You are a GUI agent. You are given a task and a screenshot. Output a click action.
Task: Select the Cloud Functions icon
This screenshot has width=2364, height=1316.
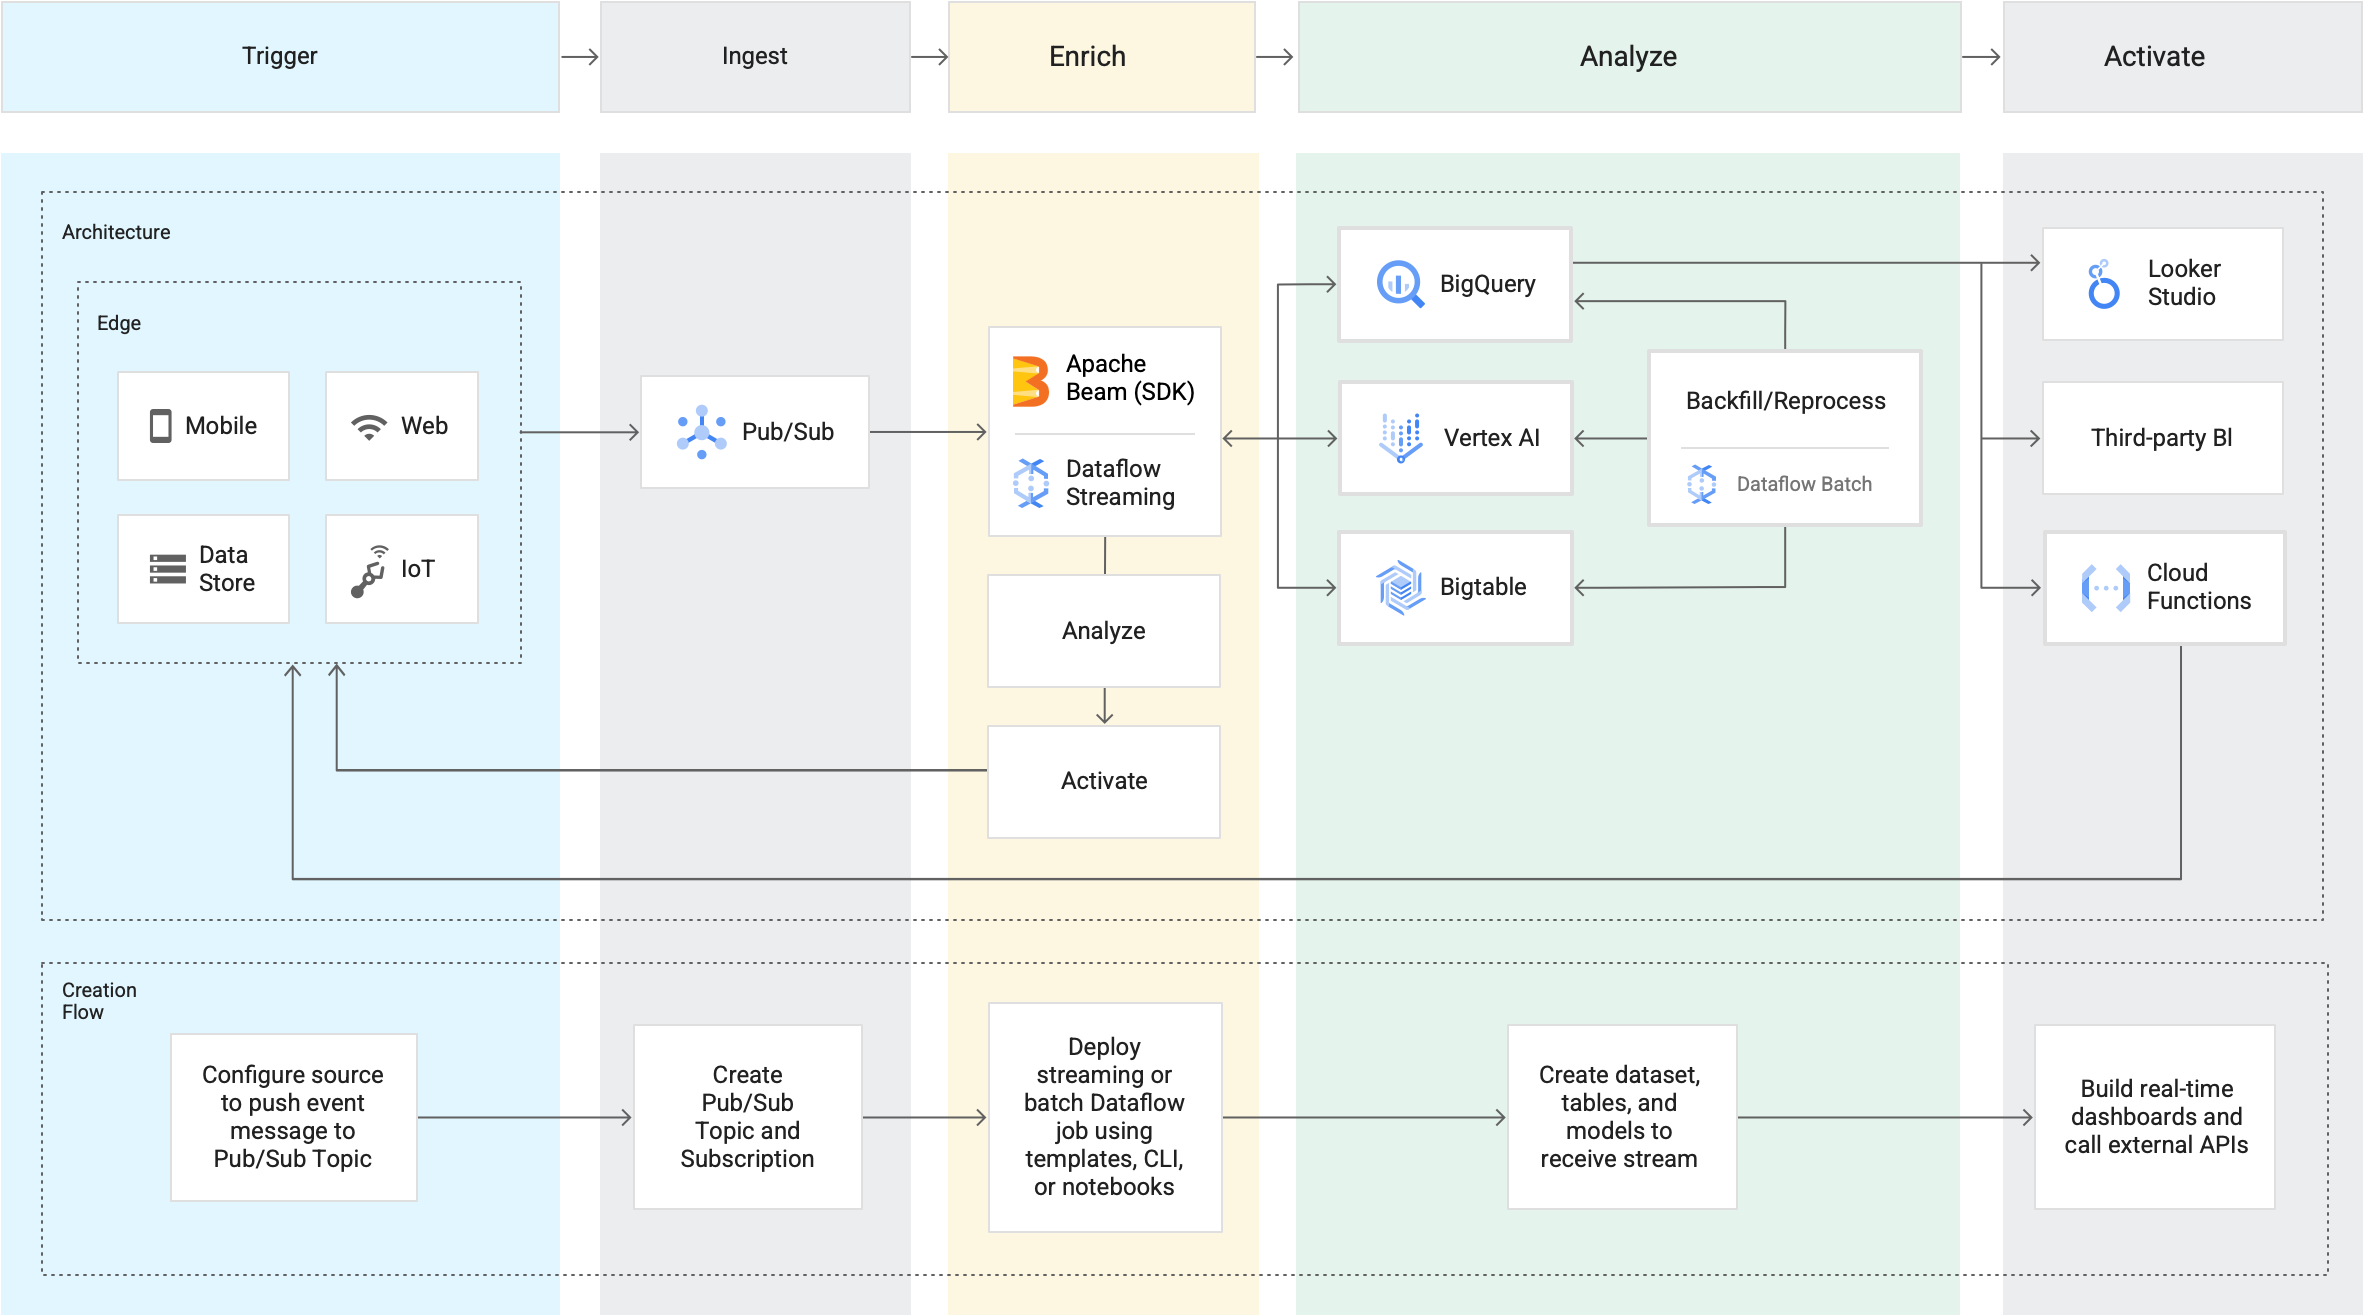[x=2105, y=587]
